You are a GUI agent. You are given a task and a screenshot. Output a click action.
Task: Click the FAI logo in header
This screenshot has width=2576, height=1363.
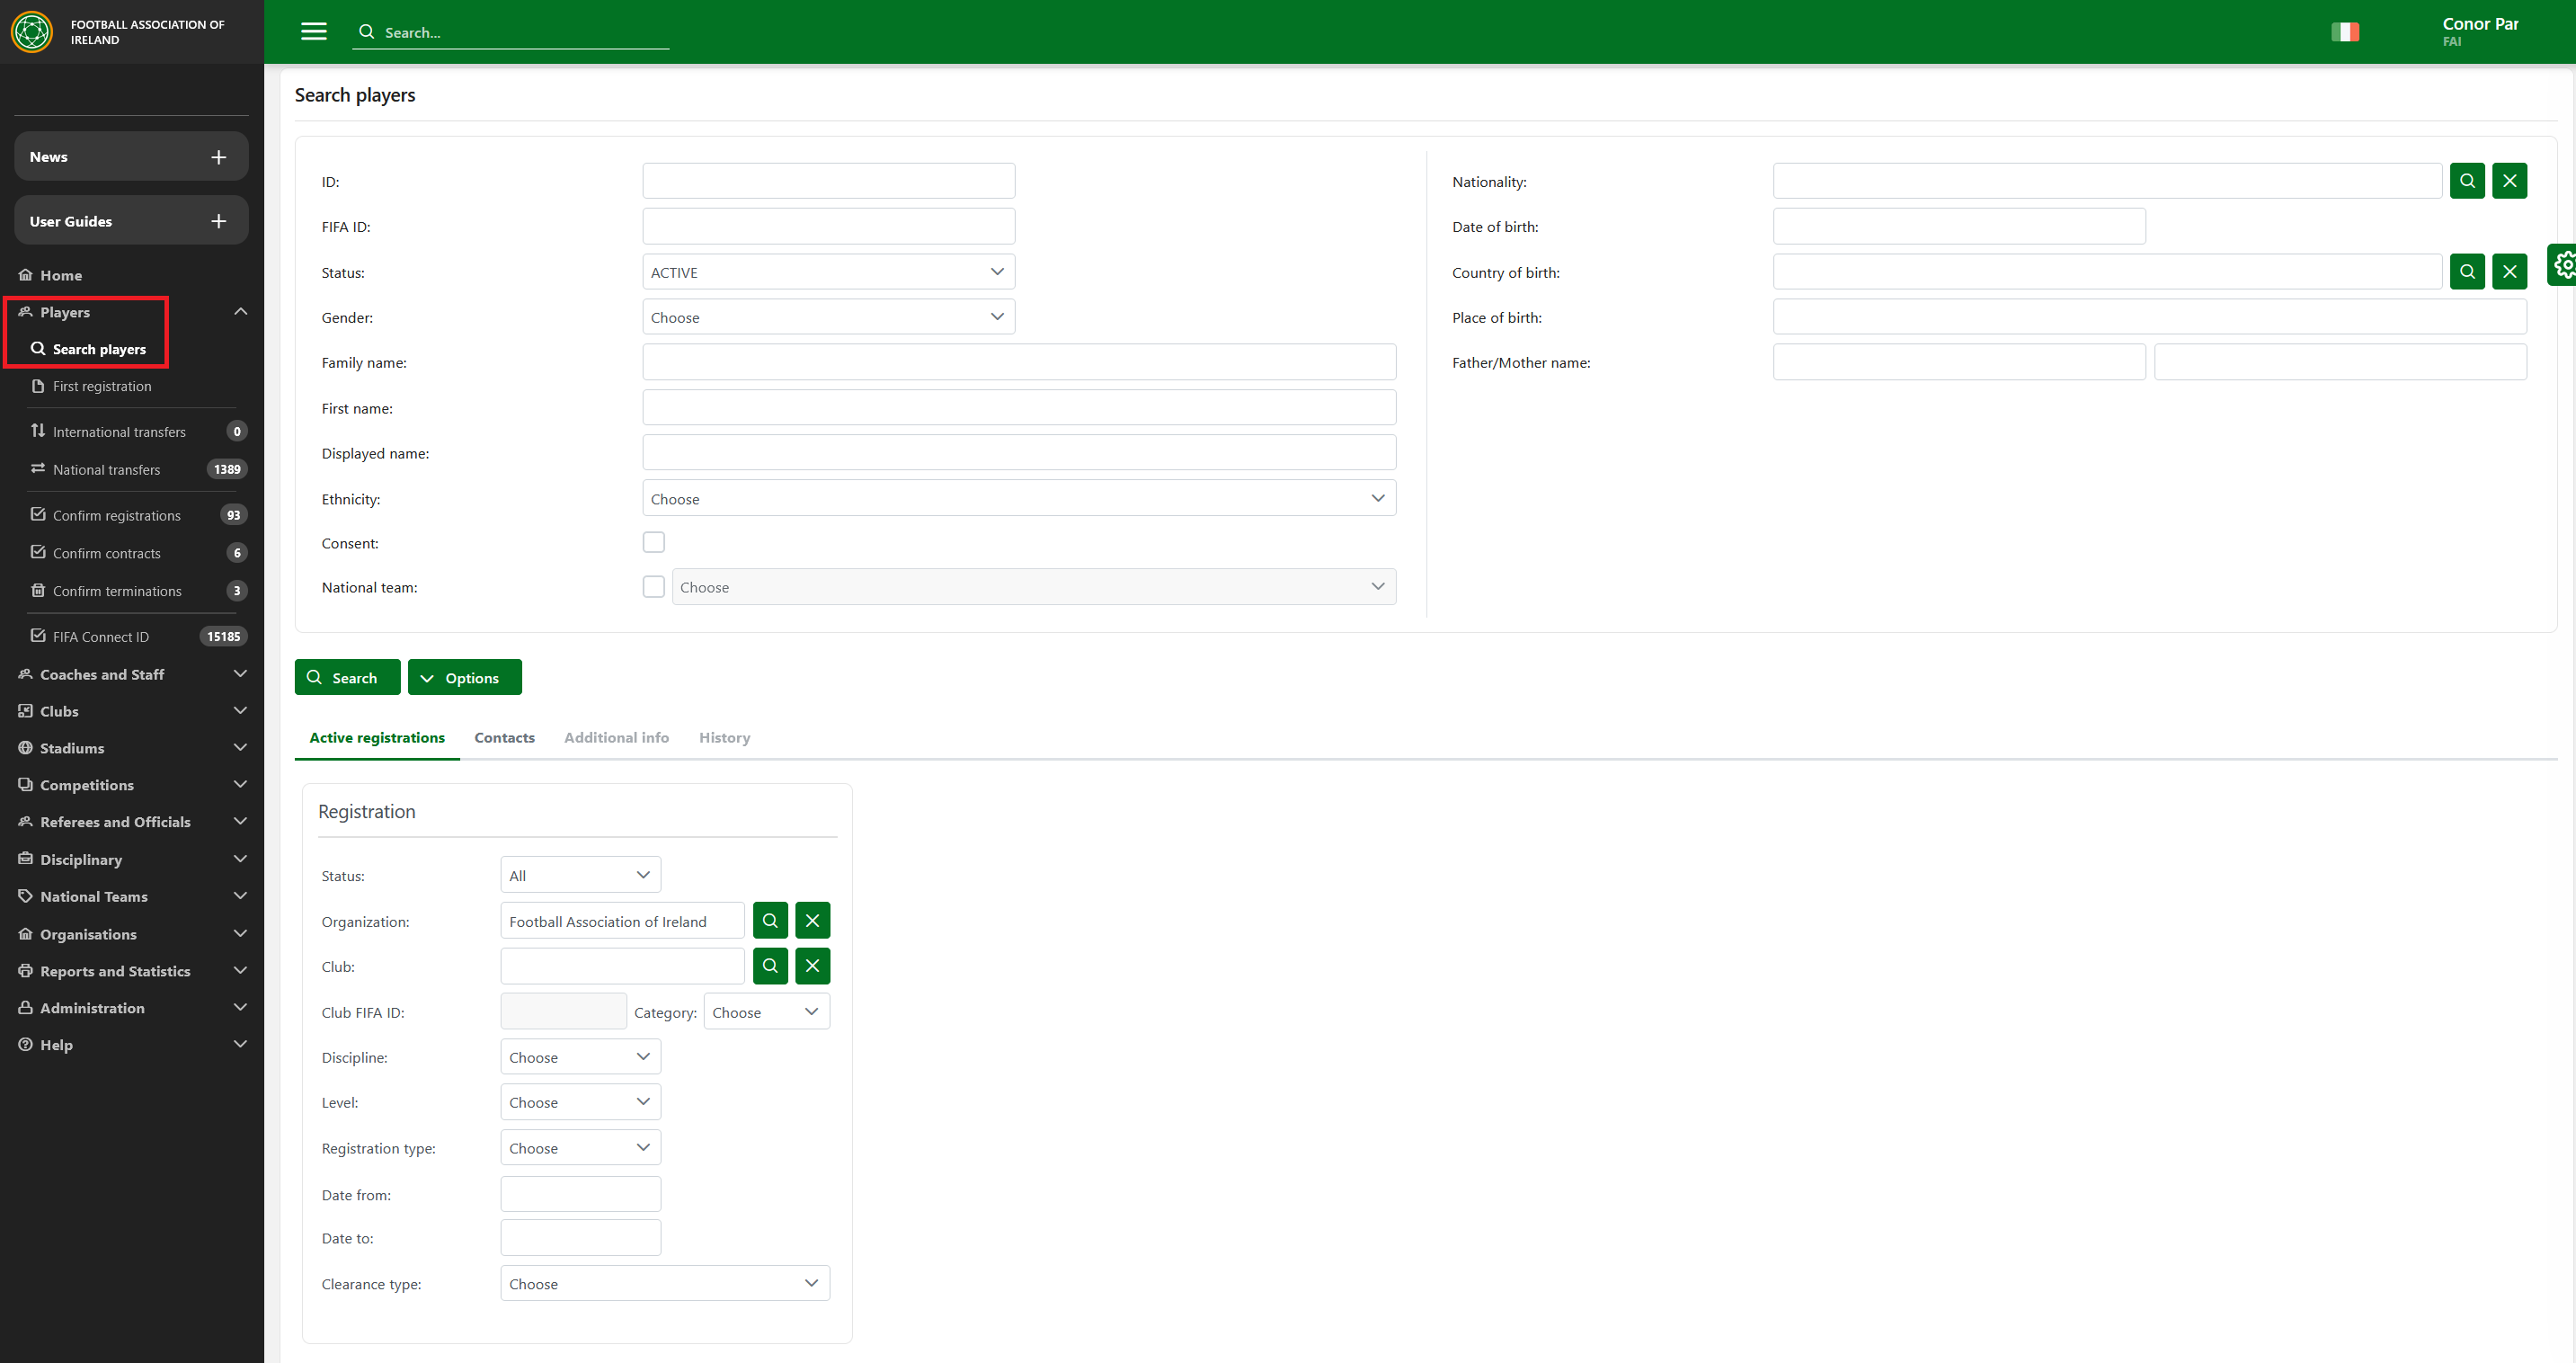click(x=31, y=32)
